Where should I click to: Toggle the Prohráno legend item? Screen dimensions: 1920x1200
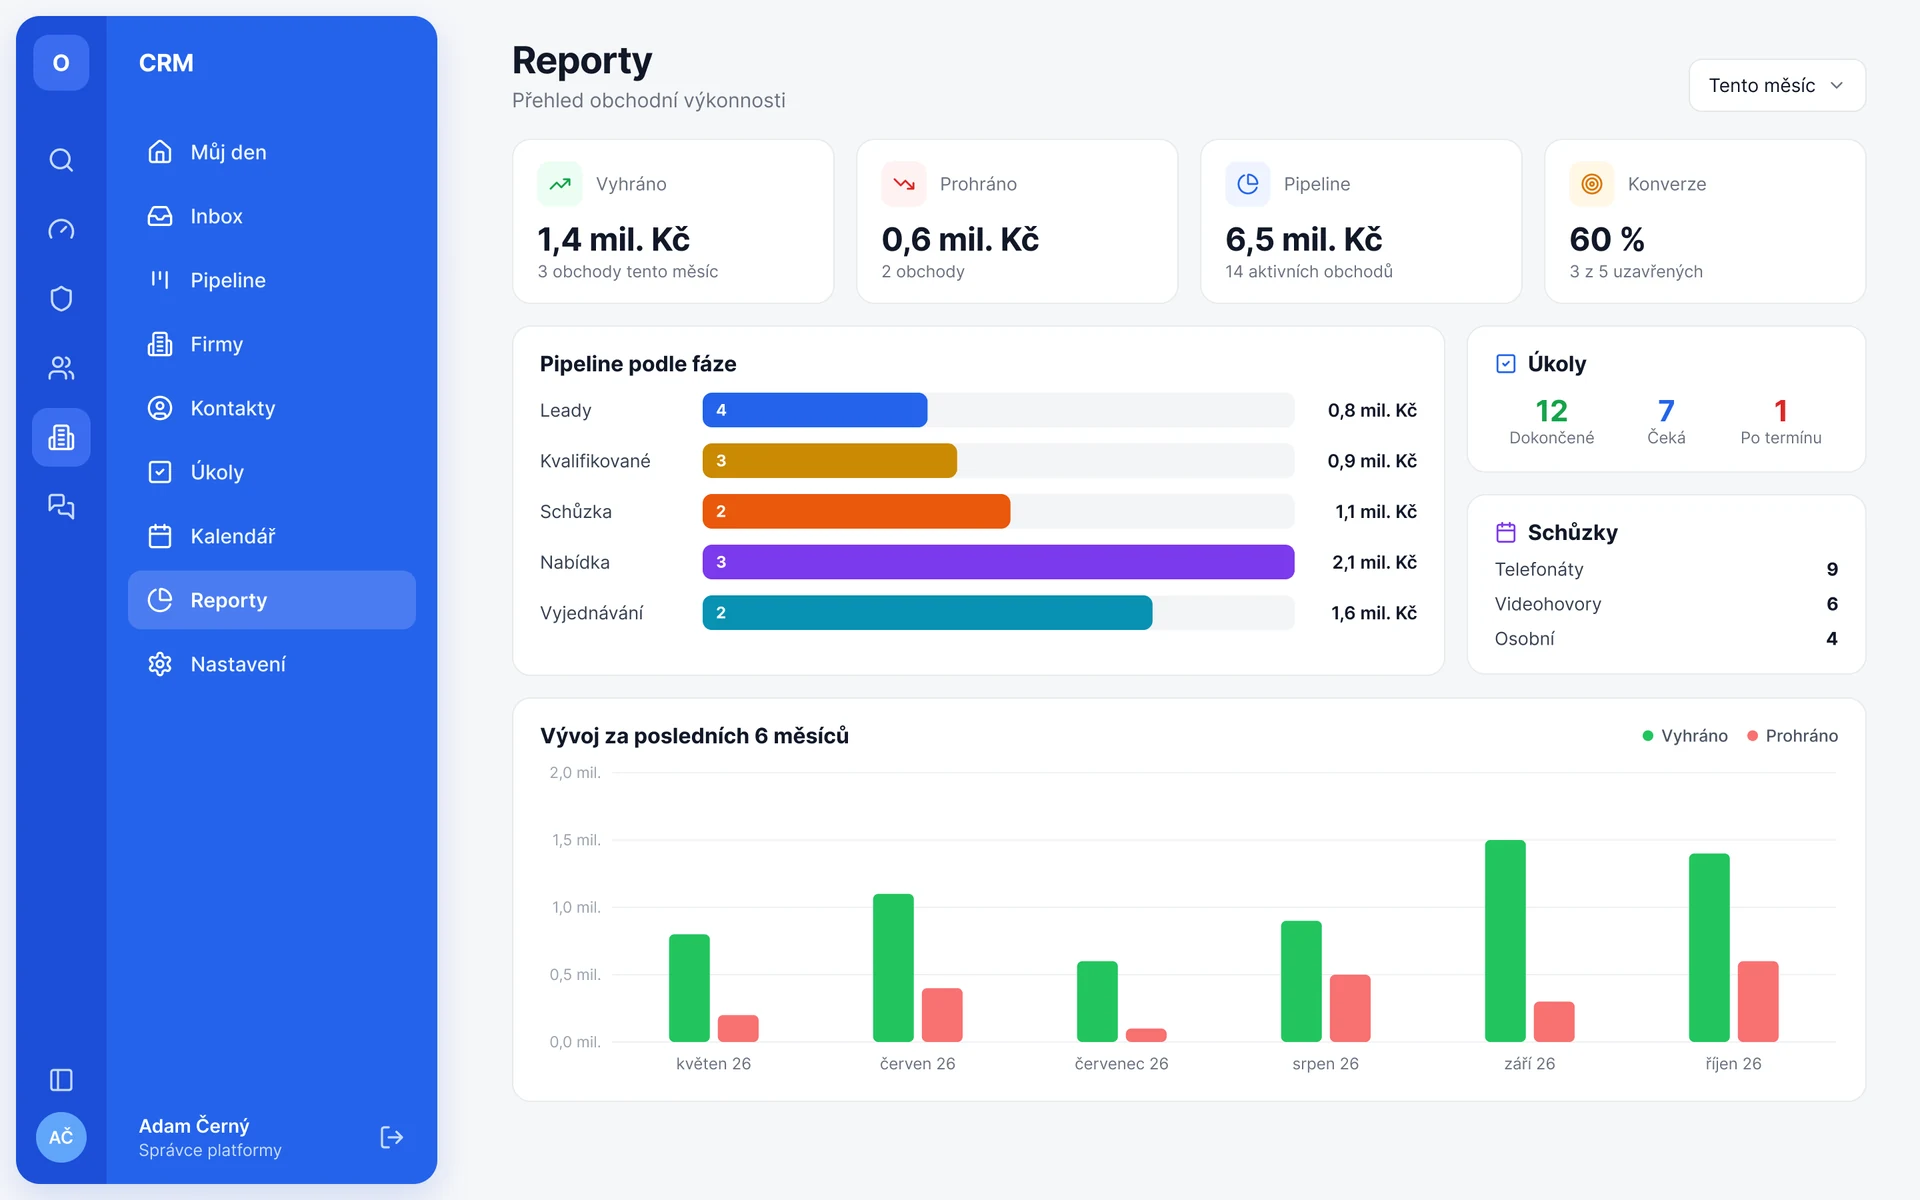1792,736
